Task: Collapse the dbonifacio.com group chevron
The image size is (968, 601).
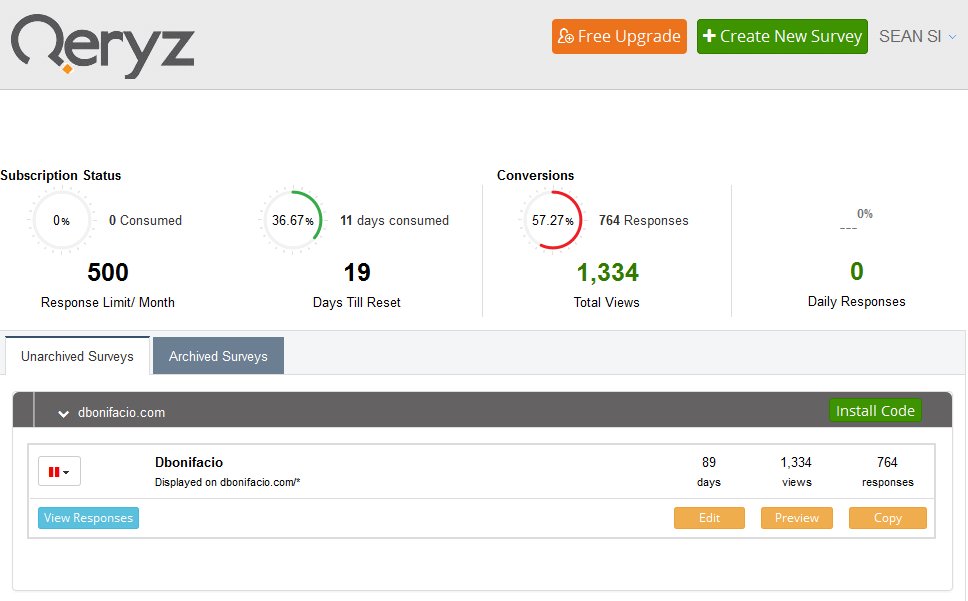Action: tap(63, 412)
